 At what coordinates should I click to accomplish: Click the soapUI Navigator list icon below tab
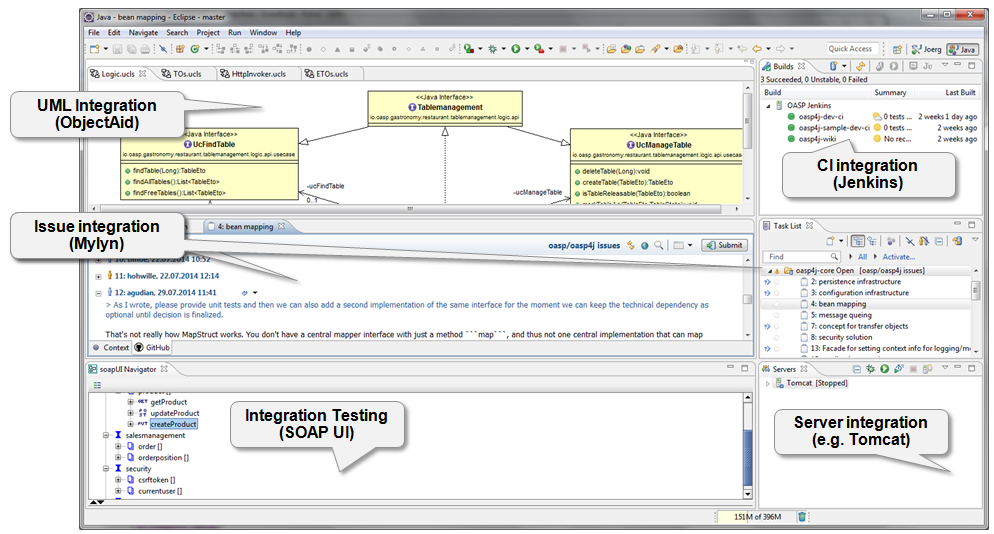[x=97, y=385]
